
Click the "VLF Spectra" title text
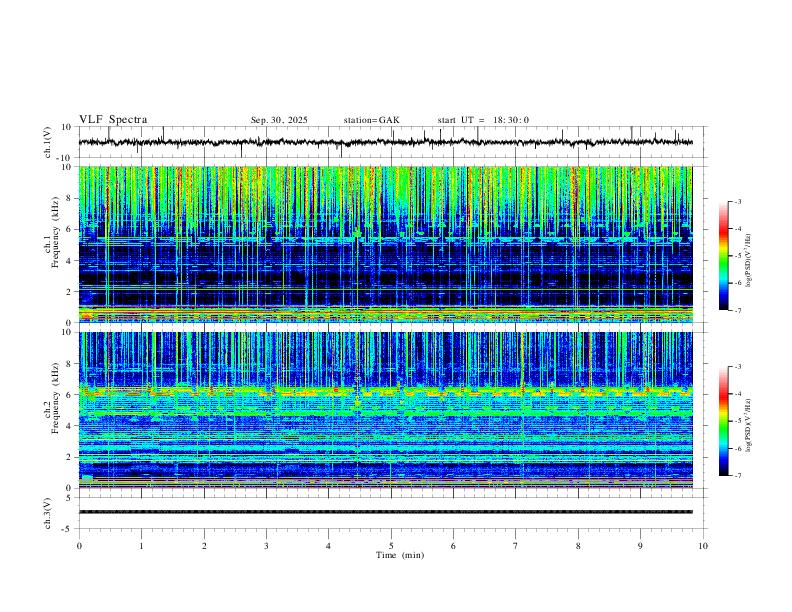coord(113,120)
